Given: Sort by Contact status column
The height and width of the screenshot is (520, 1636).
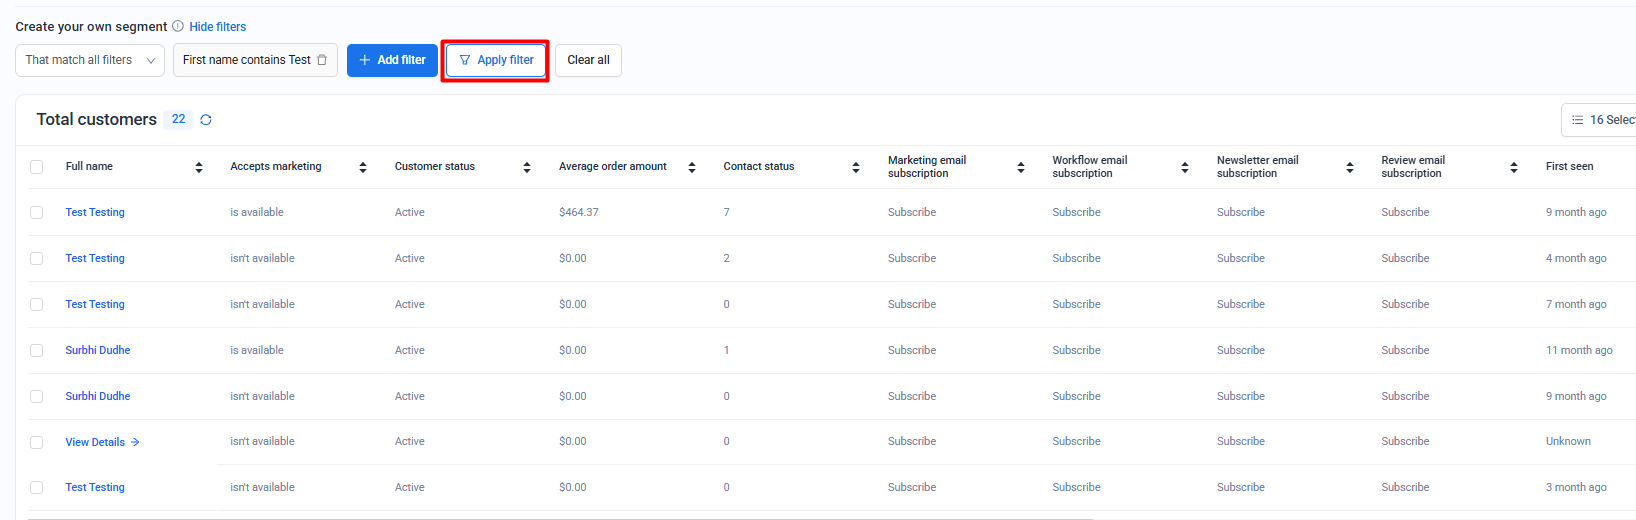Looking at the screenshot, I should click(856, 167).
